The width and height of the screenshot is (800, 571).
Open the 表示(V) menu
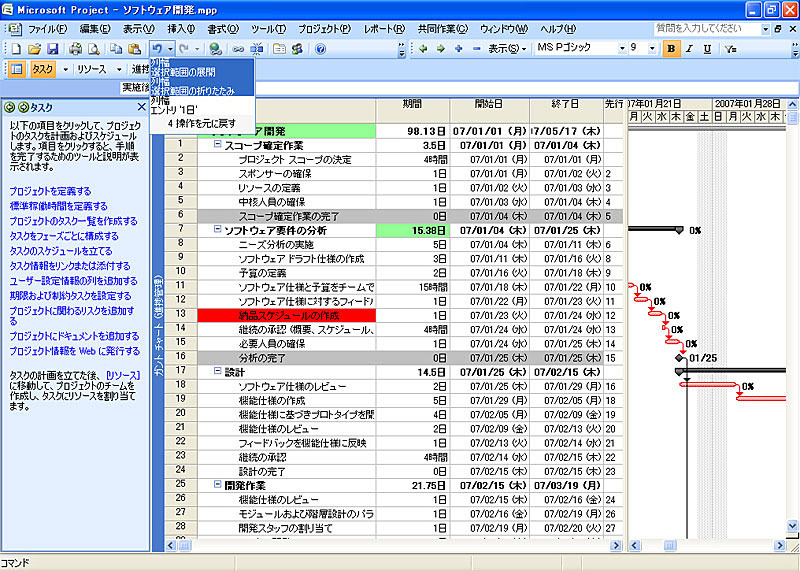point(139,29)
